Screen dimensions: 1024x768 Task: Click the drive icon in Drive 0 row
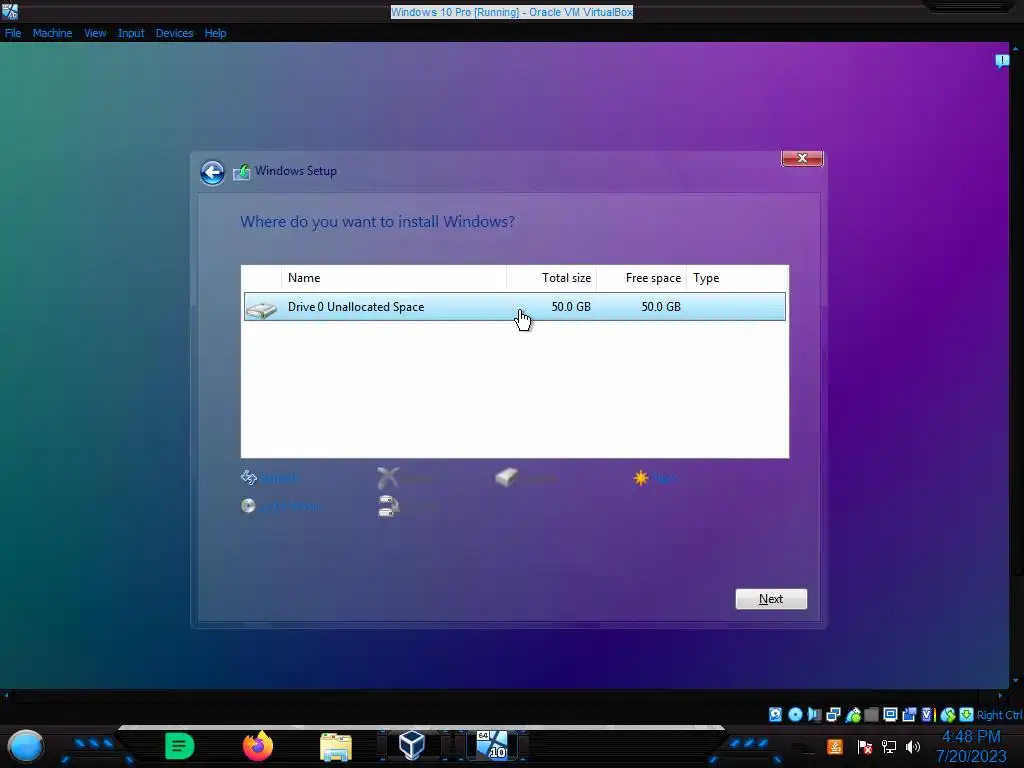(x=262, y=308)
